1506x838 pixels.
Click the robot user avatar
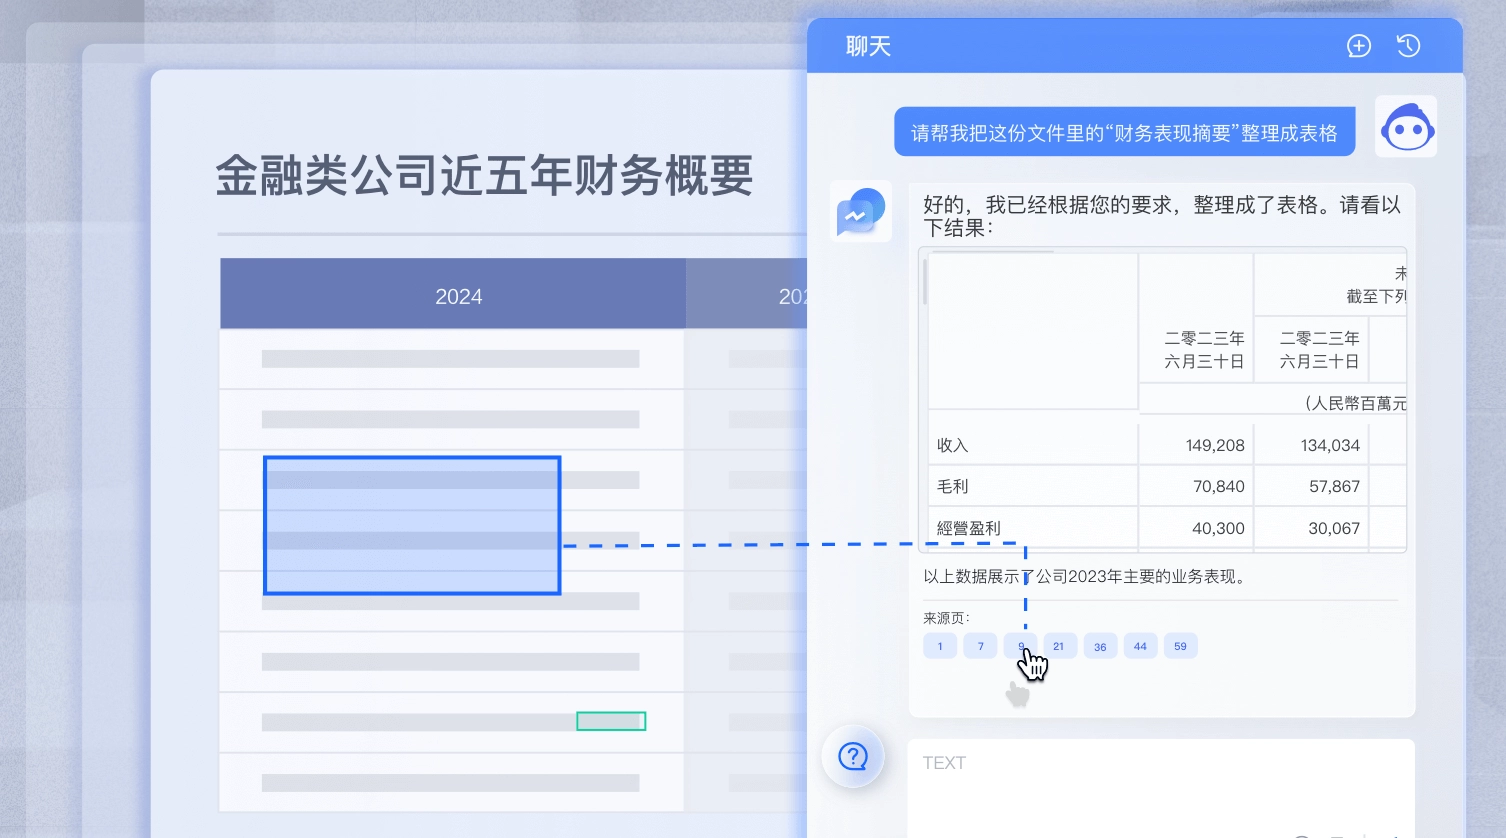(1406, 126)
